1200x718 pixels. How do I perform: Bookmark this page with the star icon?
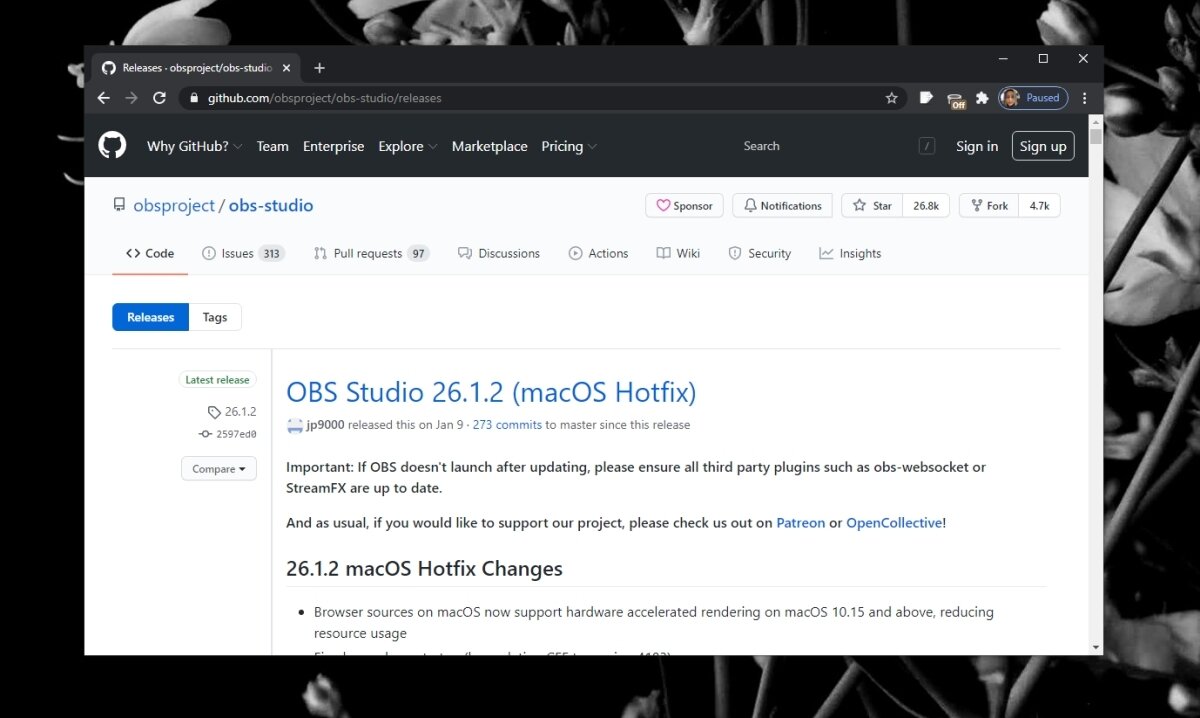(891, 98)
